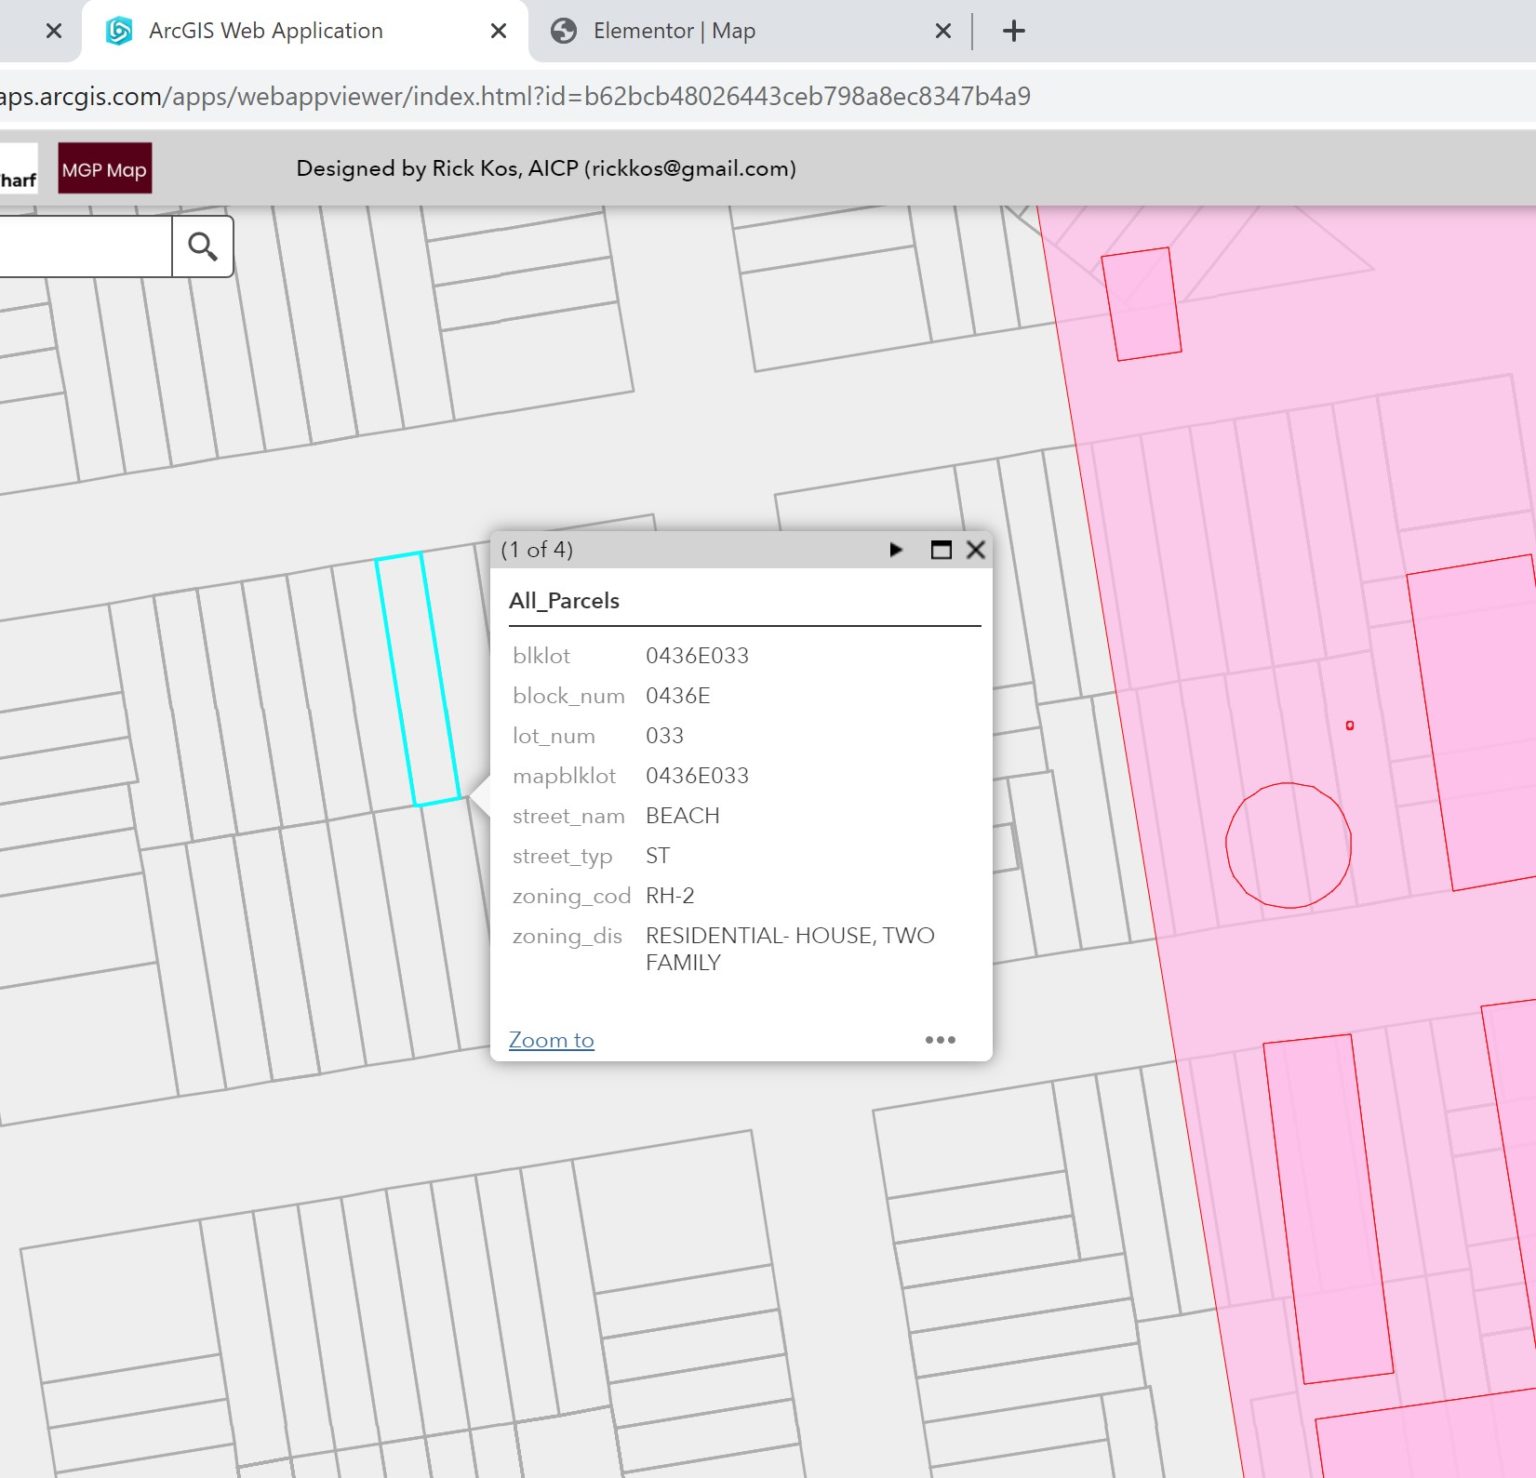
Task: Click the address search input box
Action: (85, 247)
